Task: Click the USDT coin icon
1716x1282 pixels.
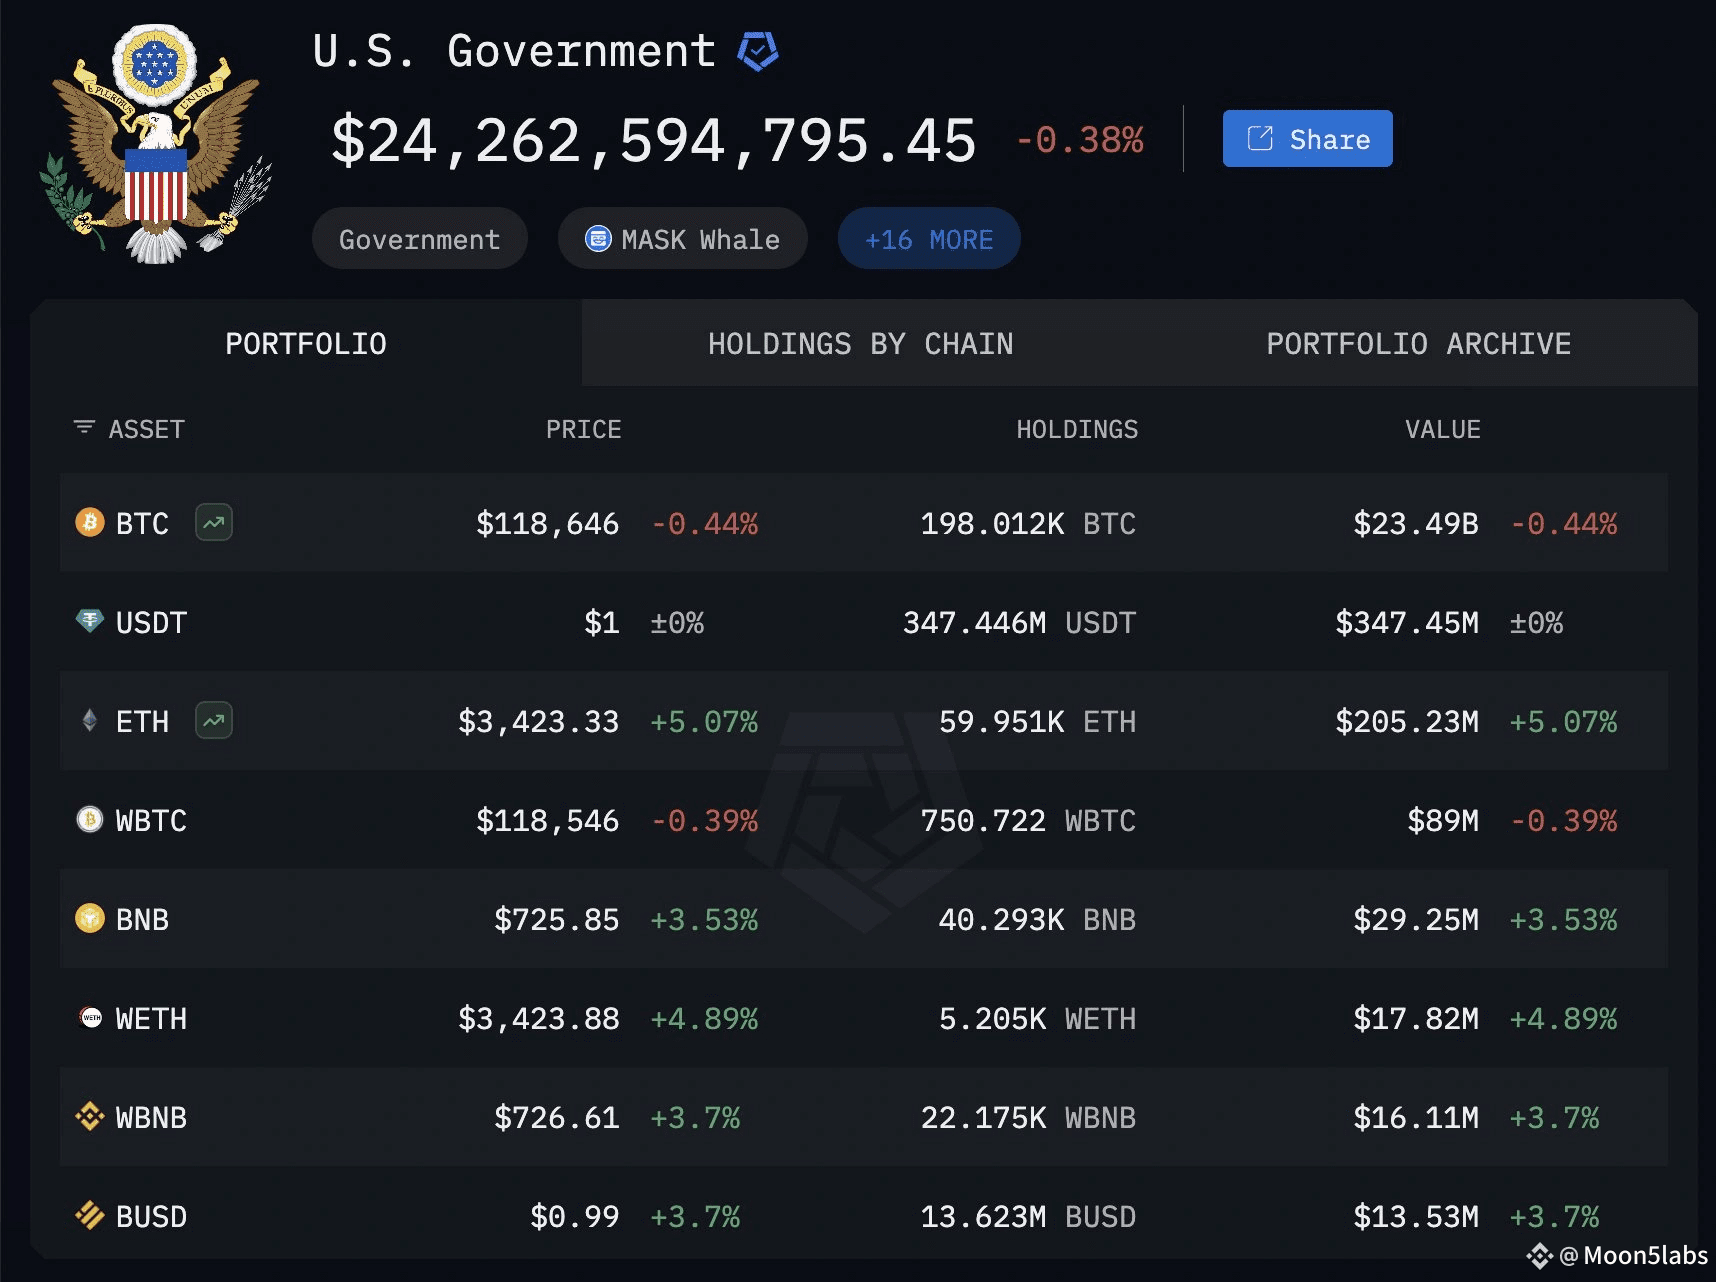Action: tap(90, 621)
